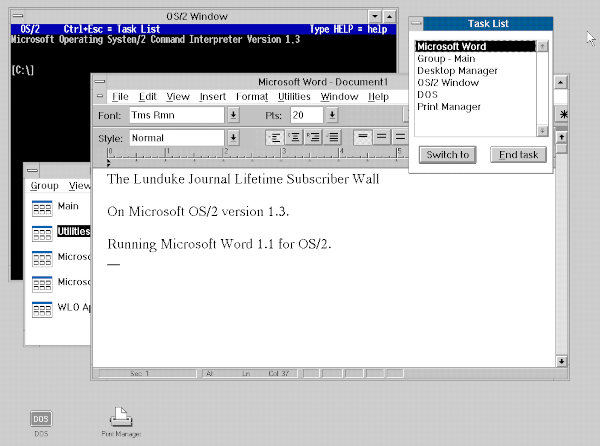Open the Utilities menu in Word
The height and width of the screenshot is (446, 600).
pyautogui.click(x=294, y=96)
